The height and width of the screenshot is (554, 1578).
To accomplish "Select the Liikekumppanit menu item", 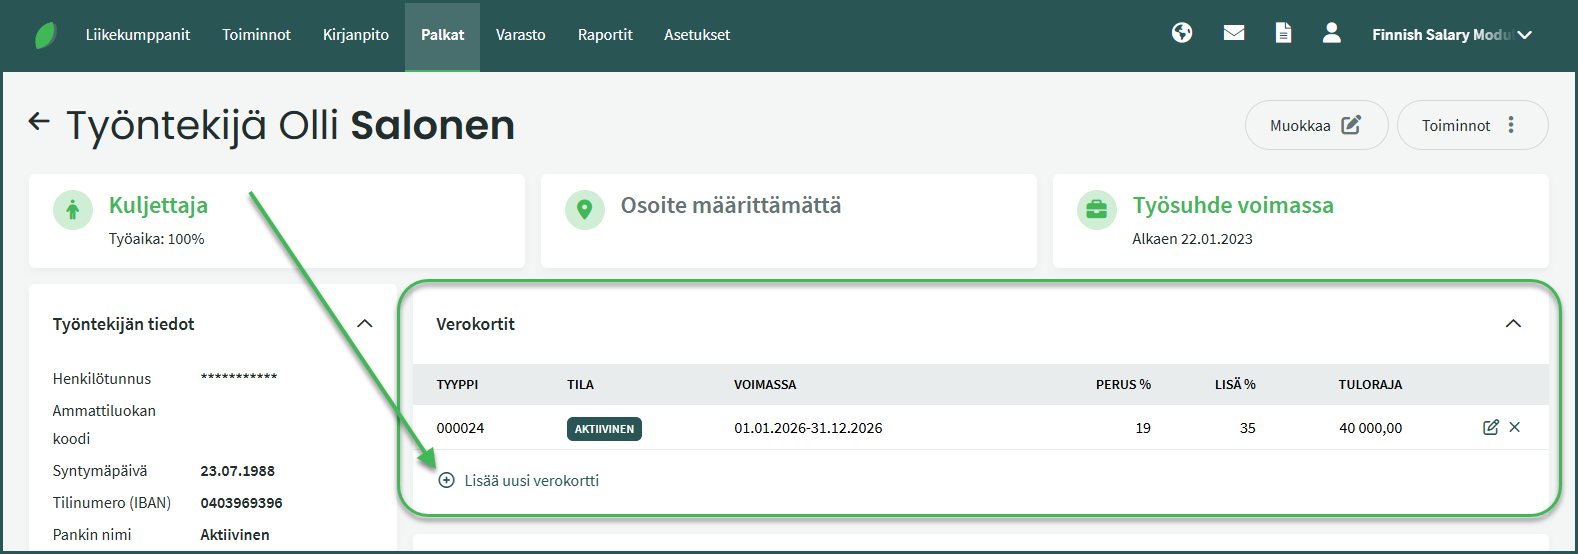I will click(138, 35).
